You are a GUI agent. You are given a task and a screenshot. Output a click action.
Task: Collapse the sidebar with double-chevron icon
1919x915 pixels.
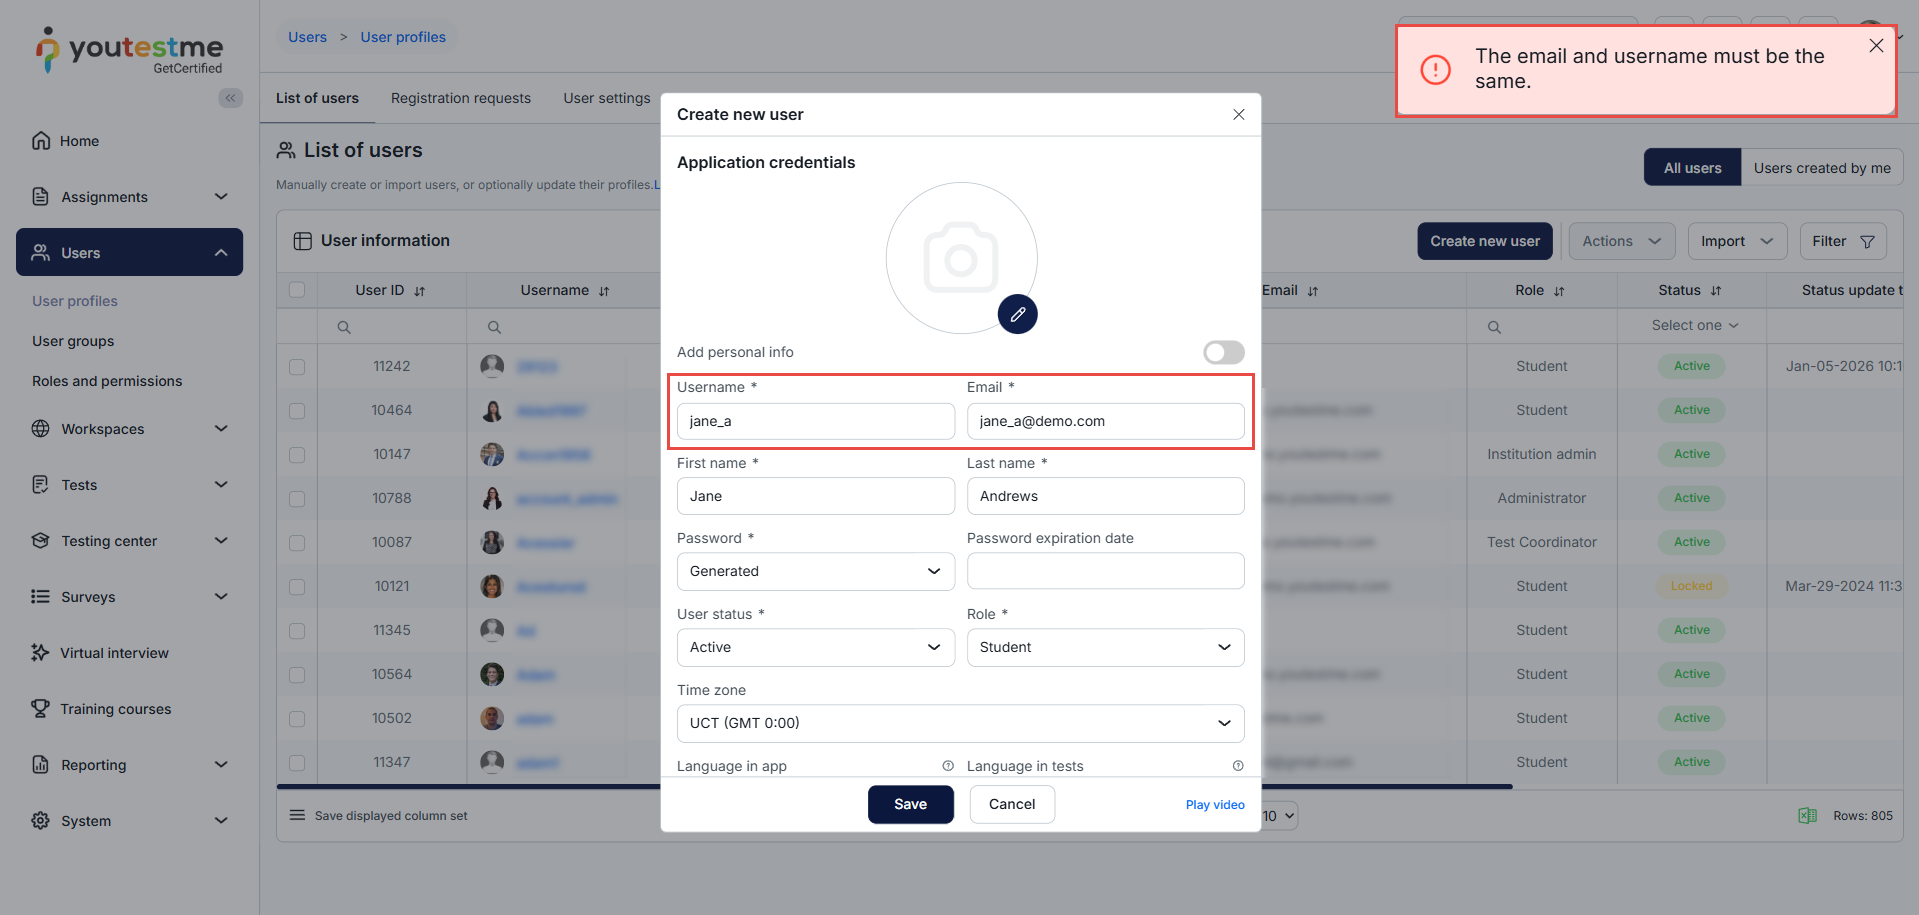point(231,98)
